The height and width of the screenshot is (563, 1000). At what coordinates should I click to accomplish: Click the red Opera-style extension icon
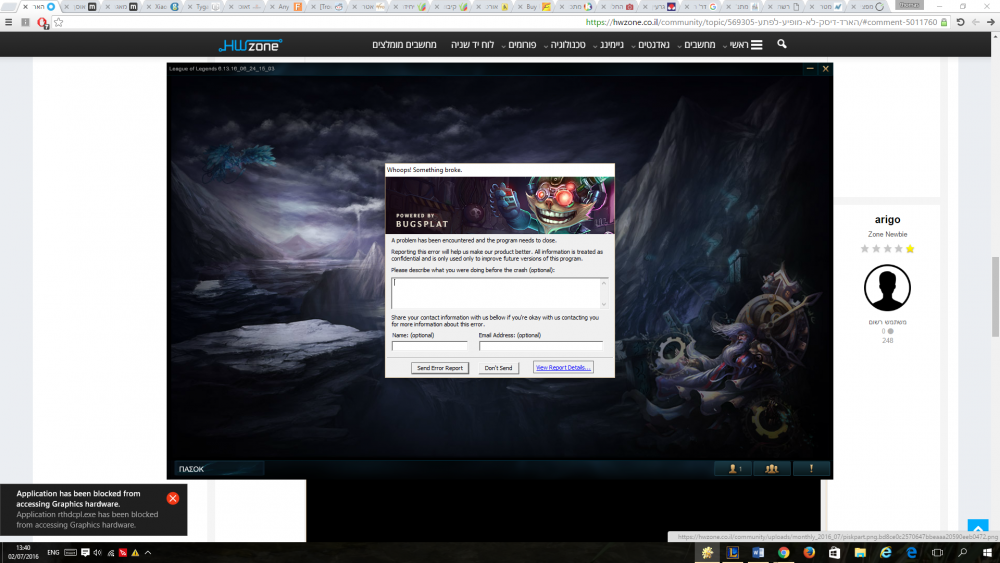point(42,23)
